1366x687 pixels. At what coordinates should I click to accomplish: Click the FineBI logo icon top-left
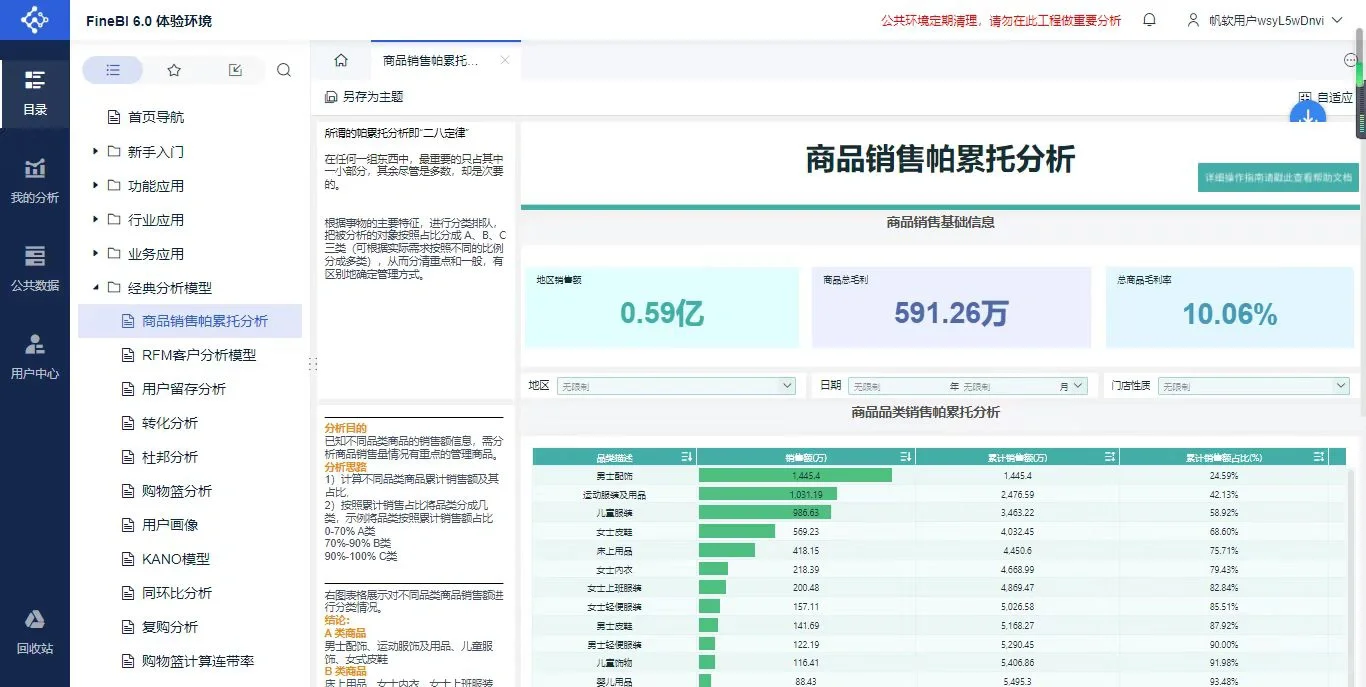click(x=34, y=19)
